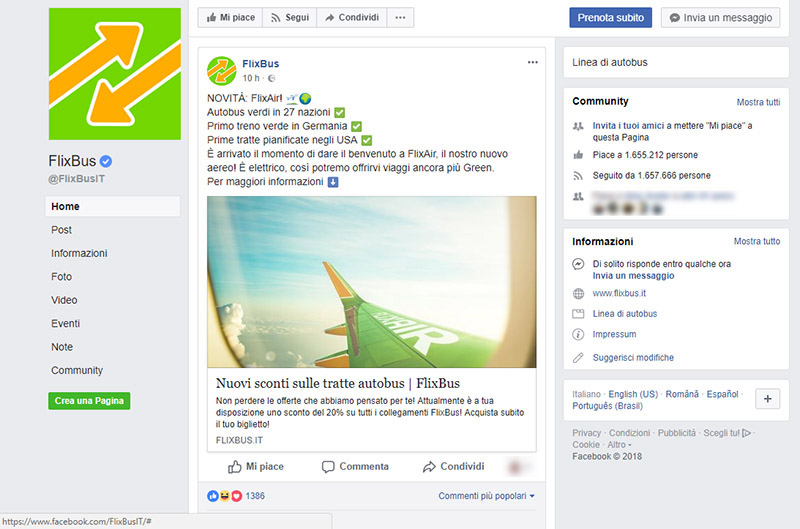Open the post's three-dot options menu
Viewport: 800px width, 529px height.
point(533,62)
